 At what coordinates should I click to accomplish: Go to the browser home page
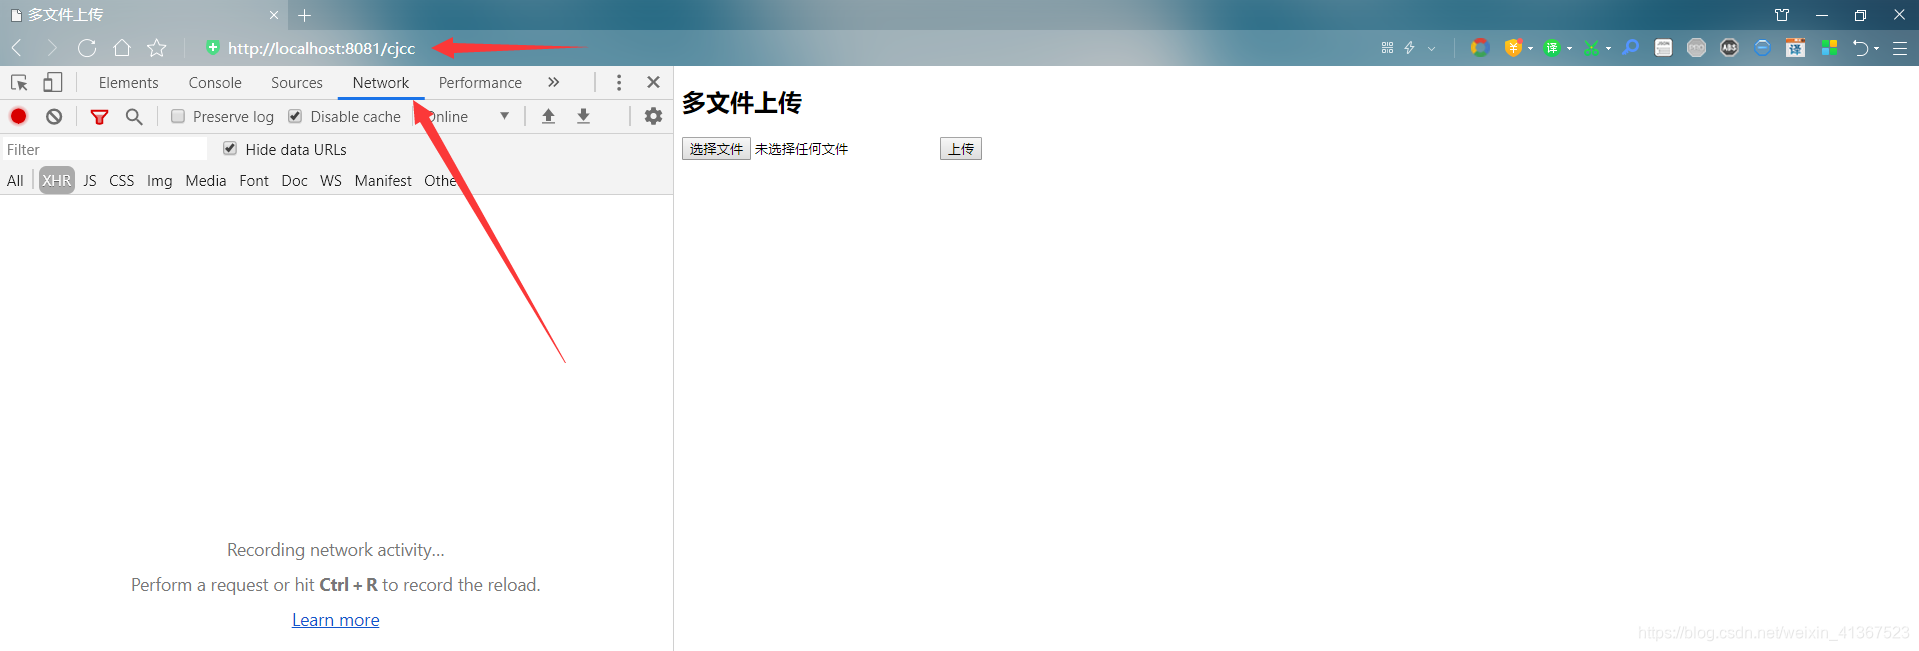122,48
